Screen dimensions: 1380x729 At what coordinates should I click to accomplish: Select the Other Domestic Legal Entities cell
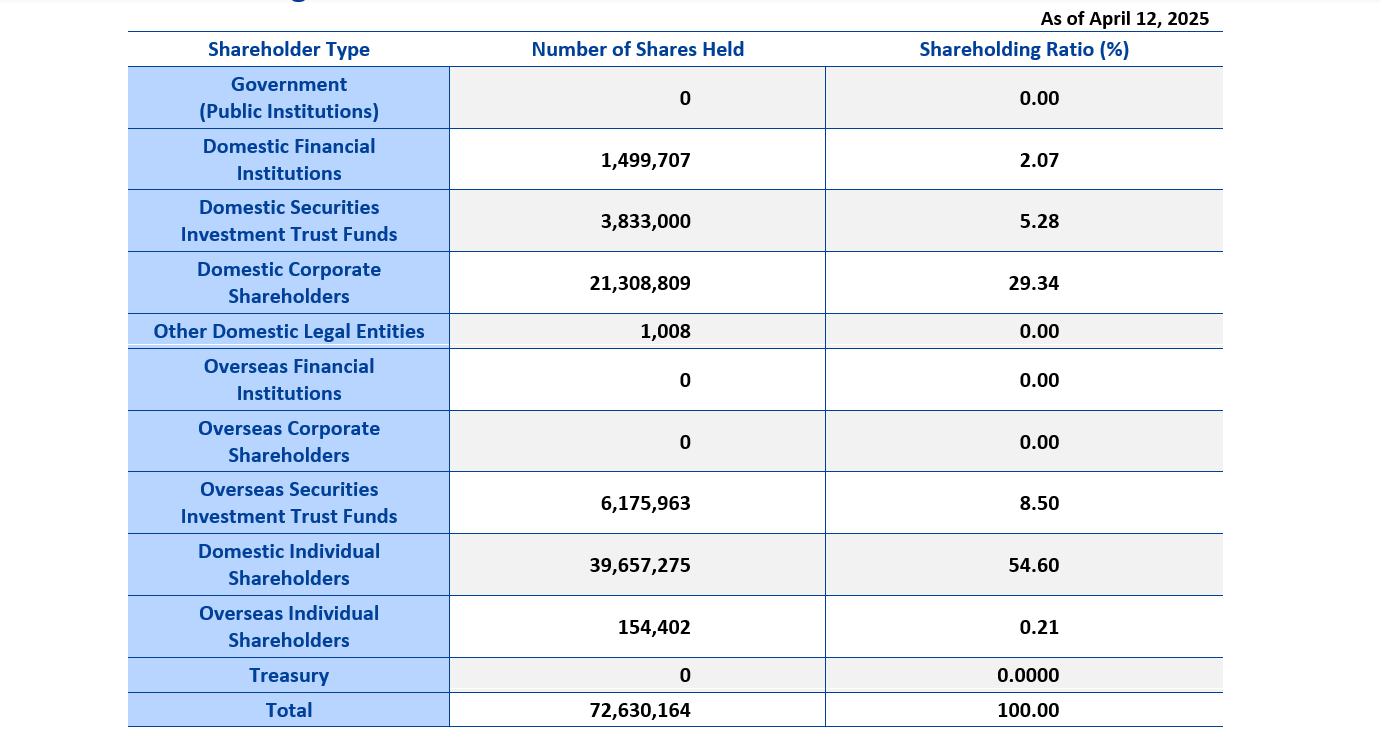[x=288, y=331]
